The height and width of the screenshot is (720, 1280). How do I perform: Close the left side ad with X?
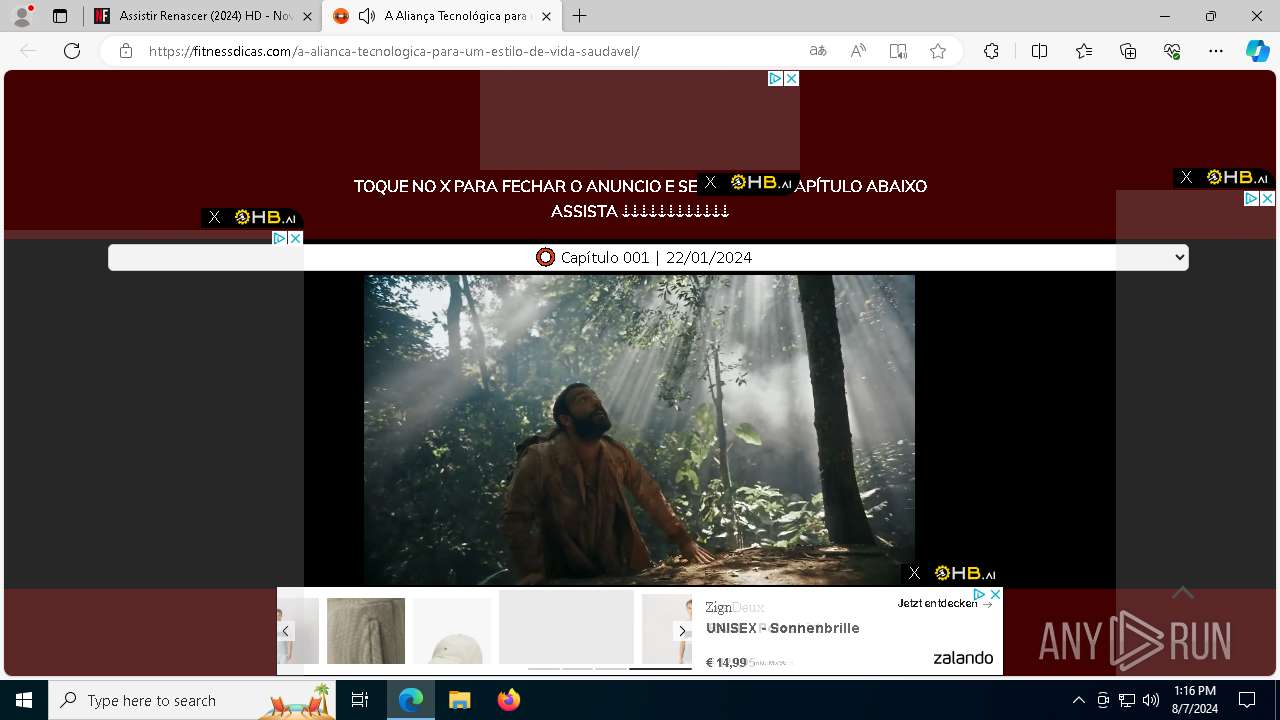[296, 238]
